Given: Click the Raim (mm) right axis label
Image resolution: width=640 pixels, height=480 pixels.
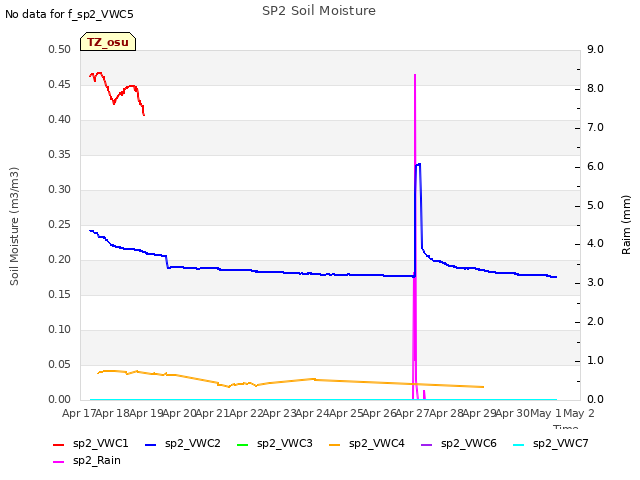Looking at the screenshot, I should (x=626, y=224).
